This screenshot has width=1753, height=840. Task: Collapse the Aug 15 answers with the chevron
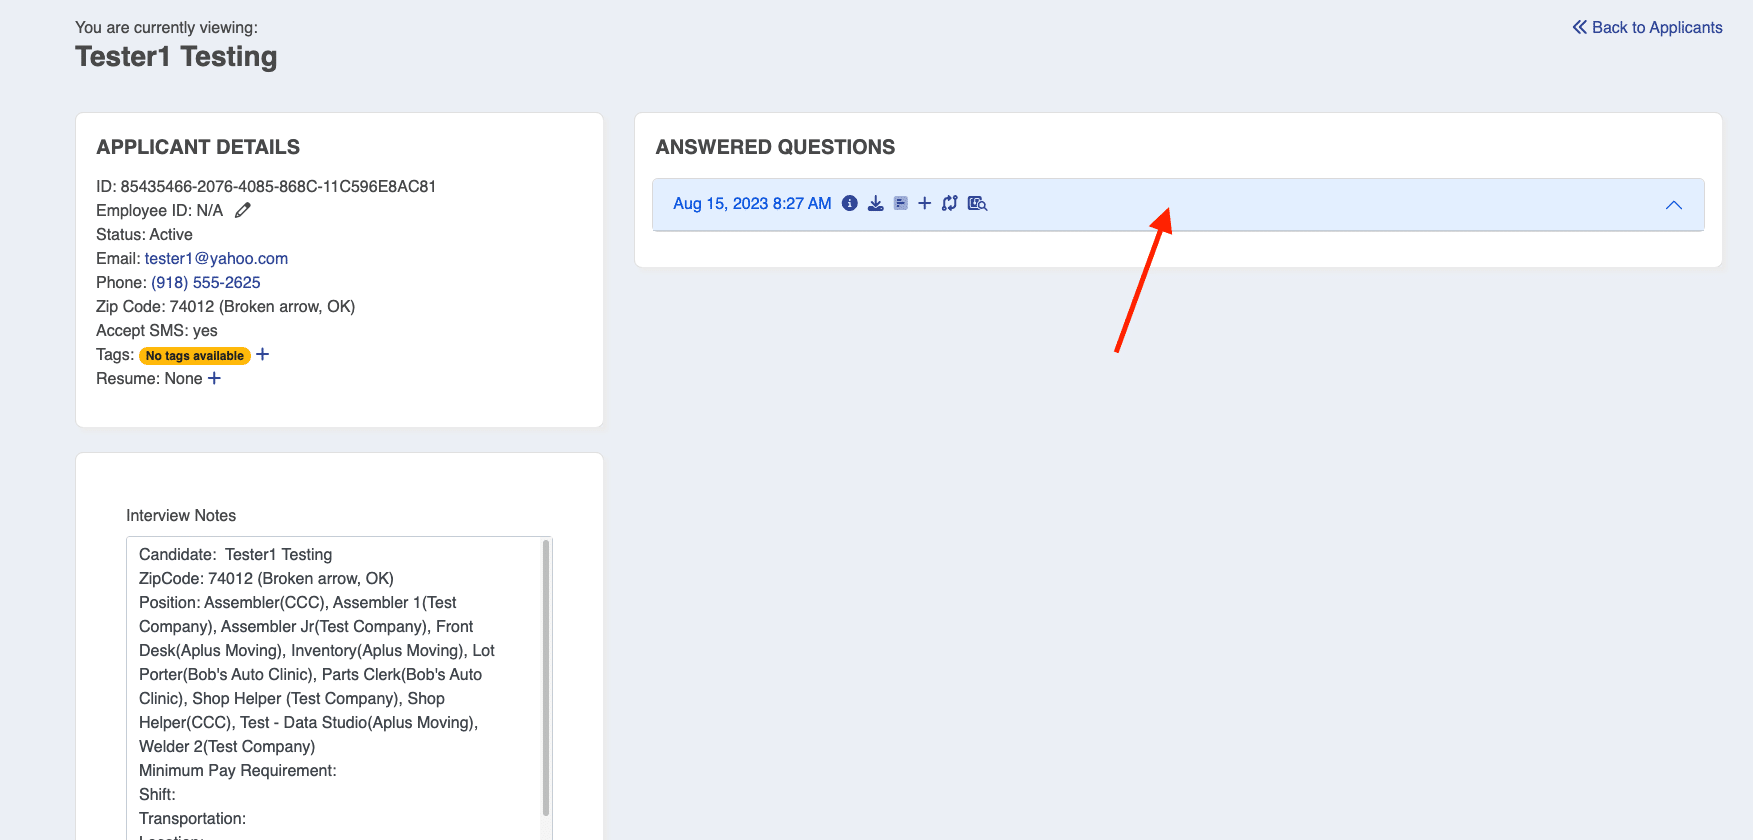tap(1673, 205)
